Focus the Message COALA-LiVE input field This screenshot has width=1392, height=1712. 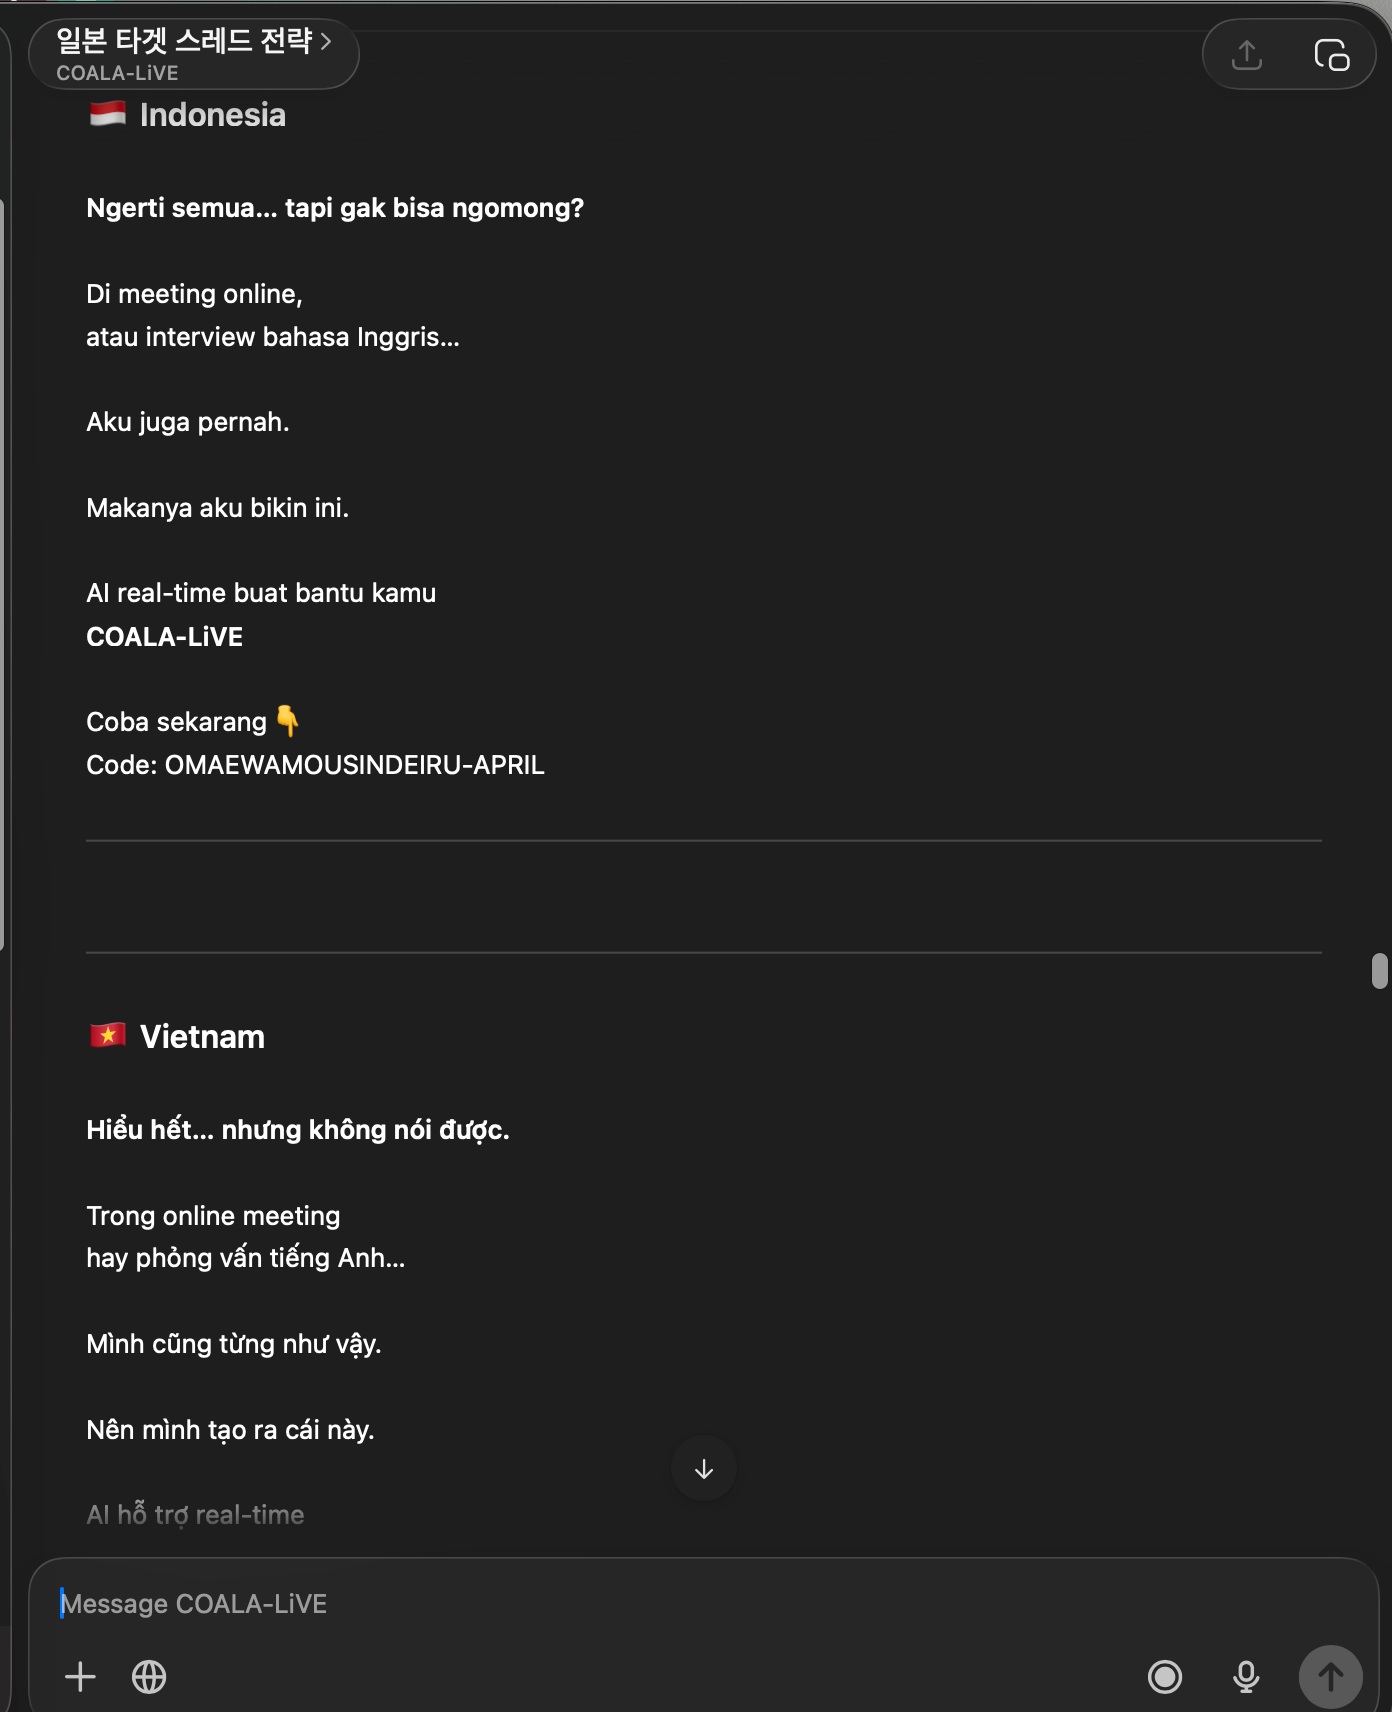pyautogui.click(x=600, y=1603)
